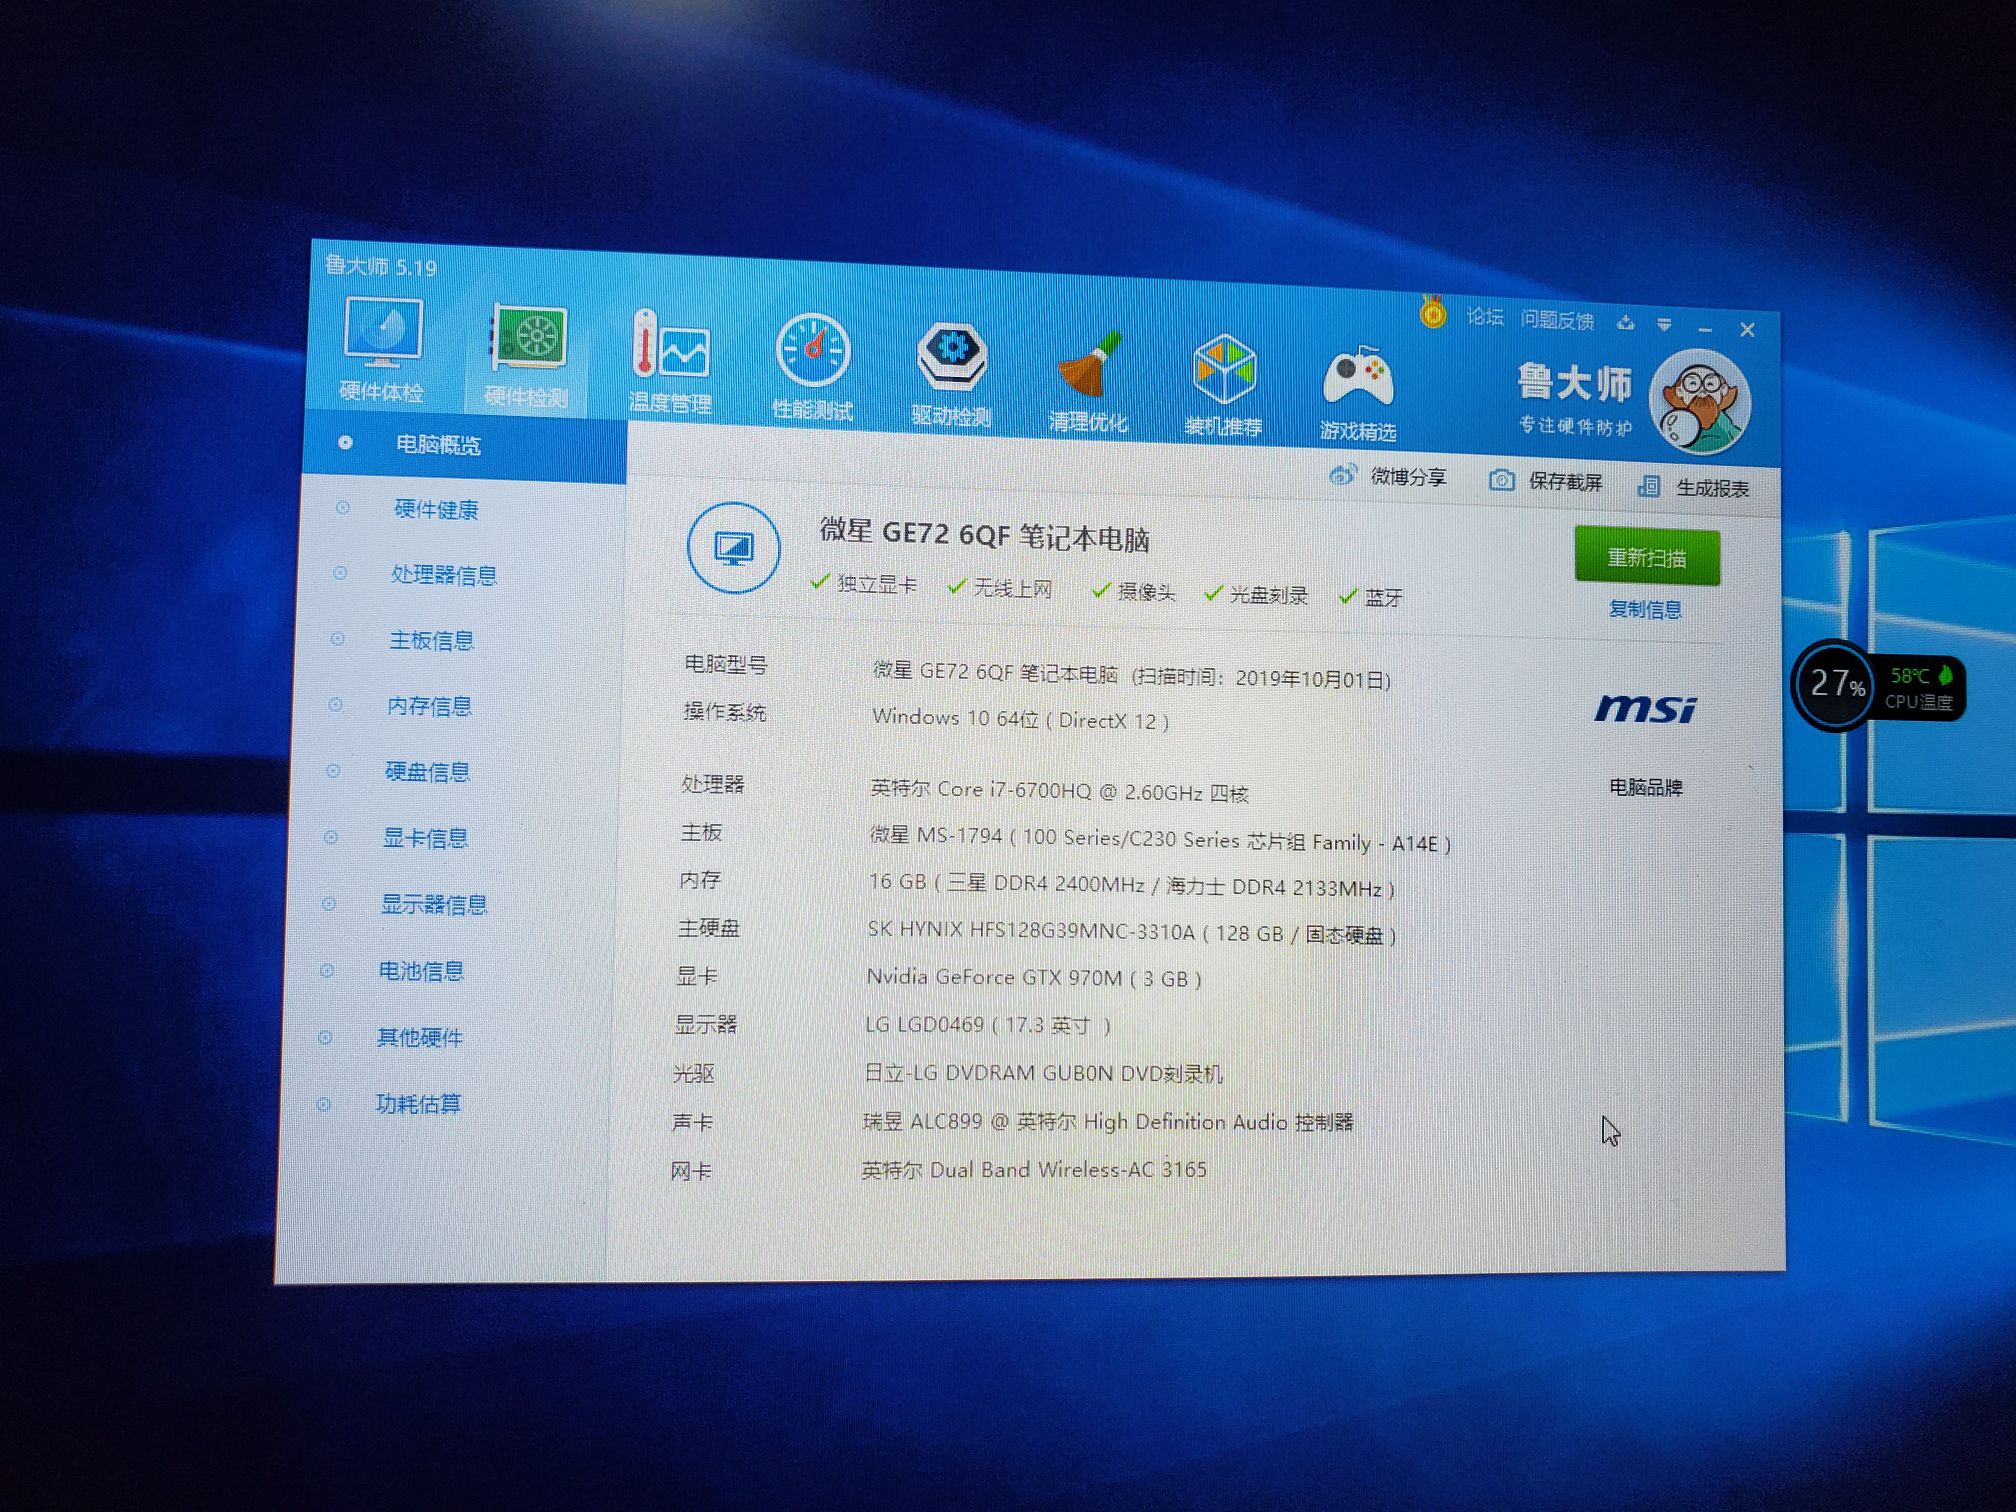Select 电脑概览 in the sidebar
Viewport: 2016px width, 1512px height.
coord(465,446)
